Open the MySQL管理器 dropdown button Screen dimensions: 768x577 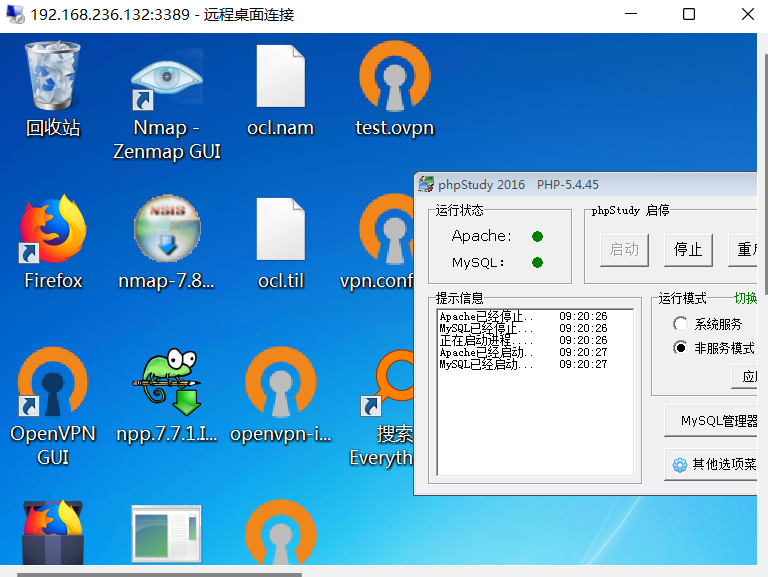712,421
